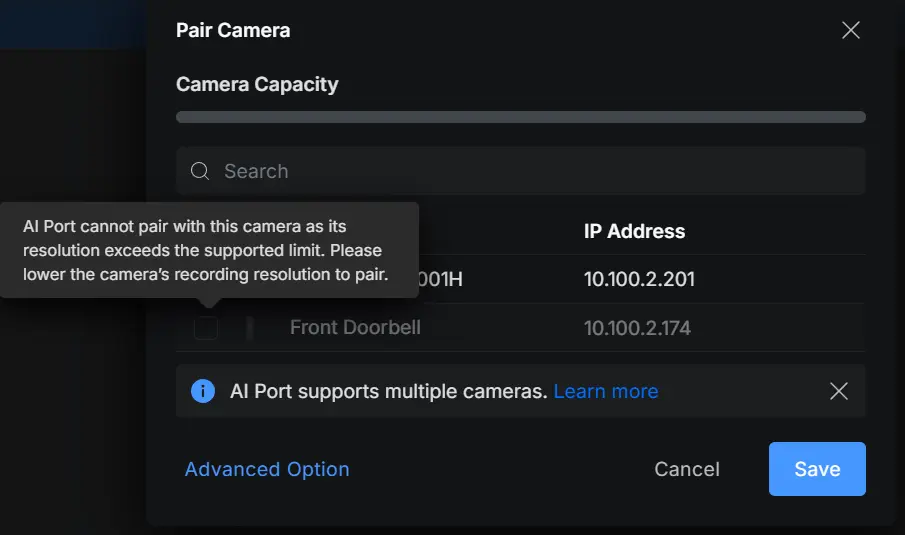Close the Pair Camera dialog

pos(851,30)
